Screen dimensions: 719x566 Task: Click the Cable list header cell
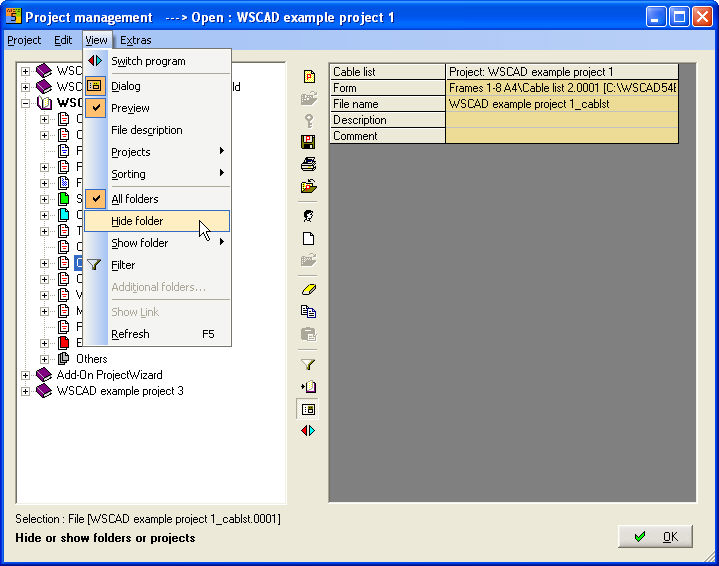pos(387,72)
